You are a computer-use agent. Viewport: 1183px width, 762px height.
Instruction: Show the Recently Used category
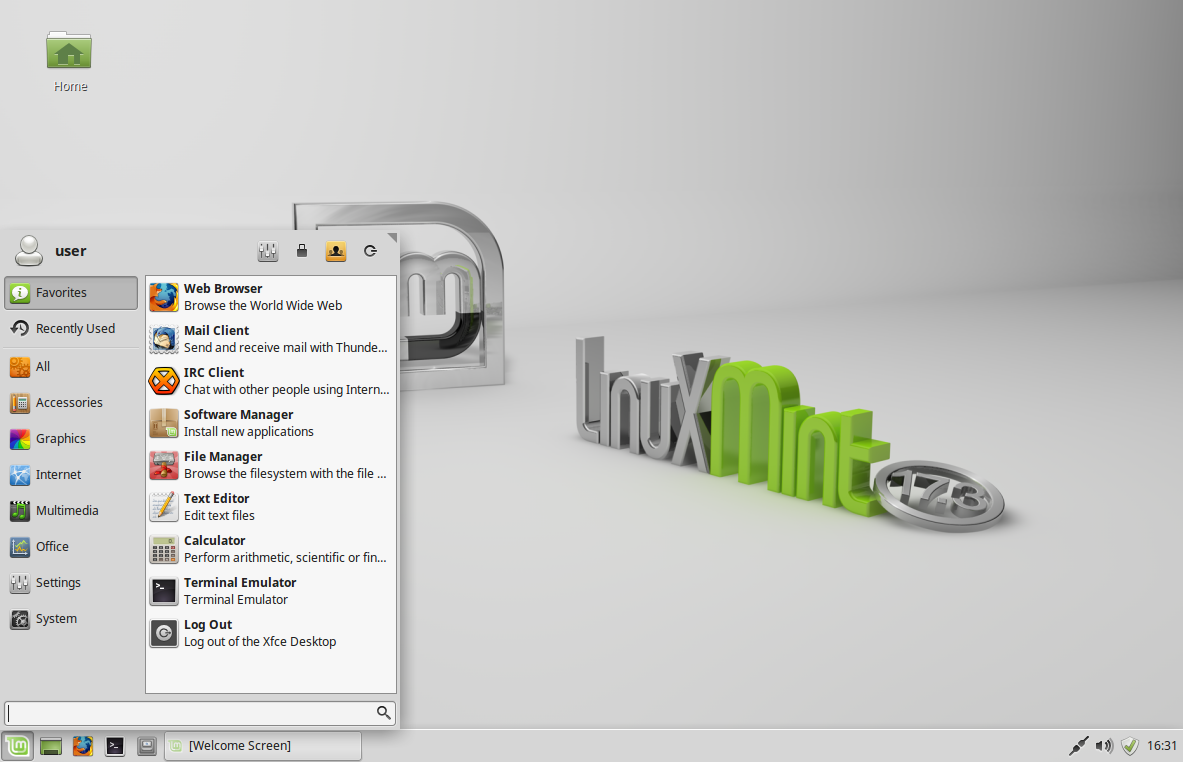point(71,329)
